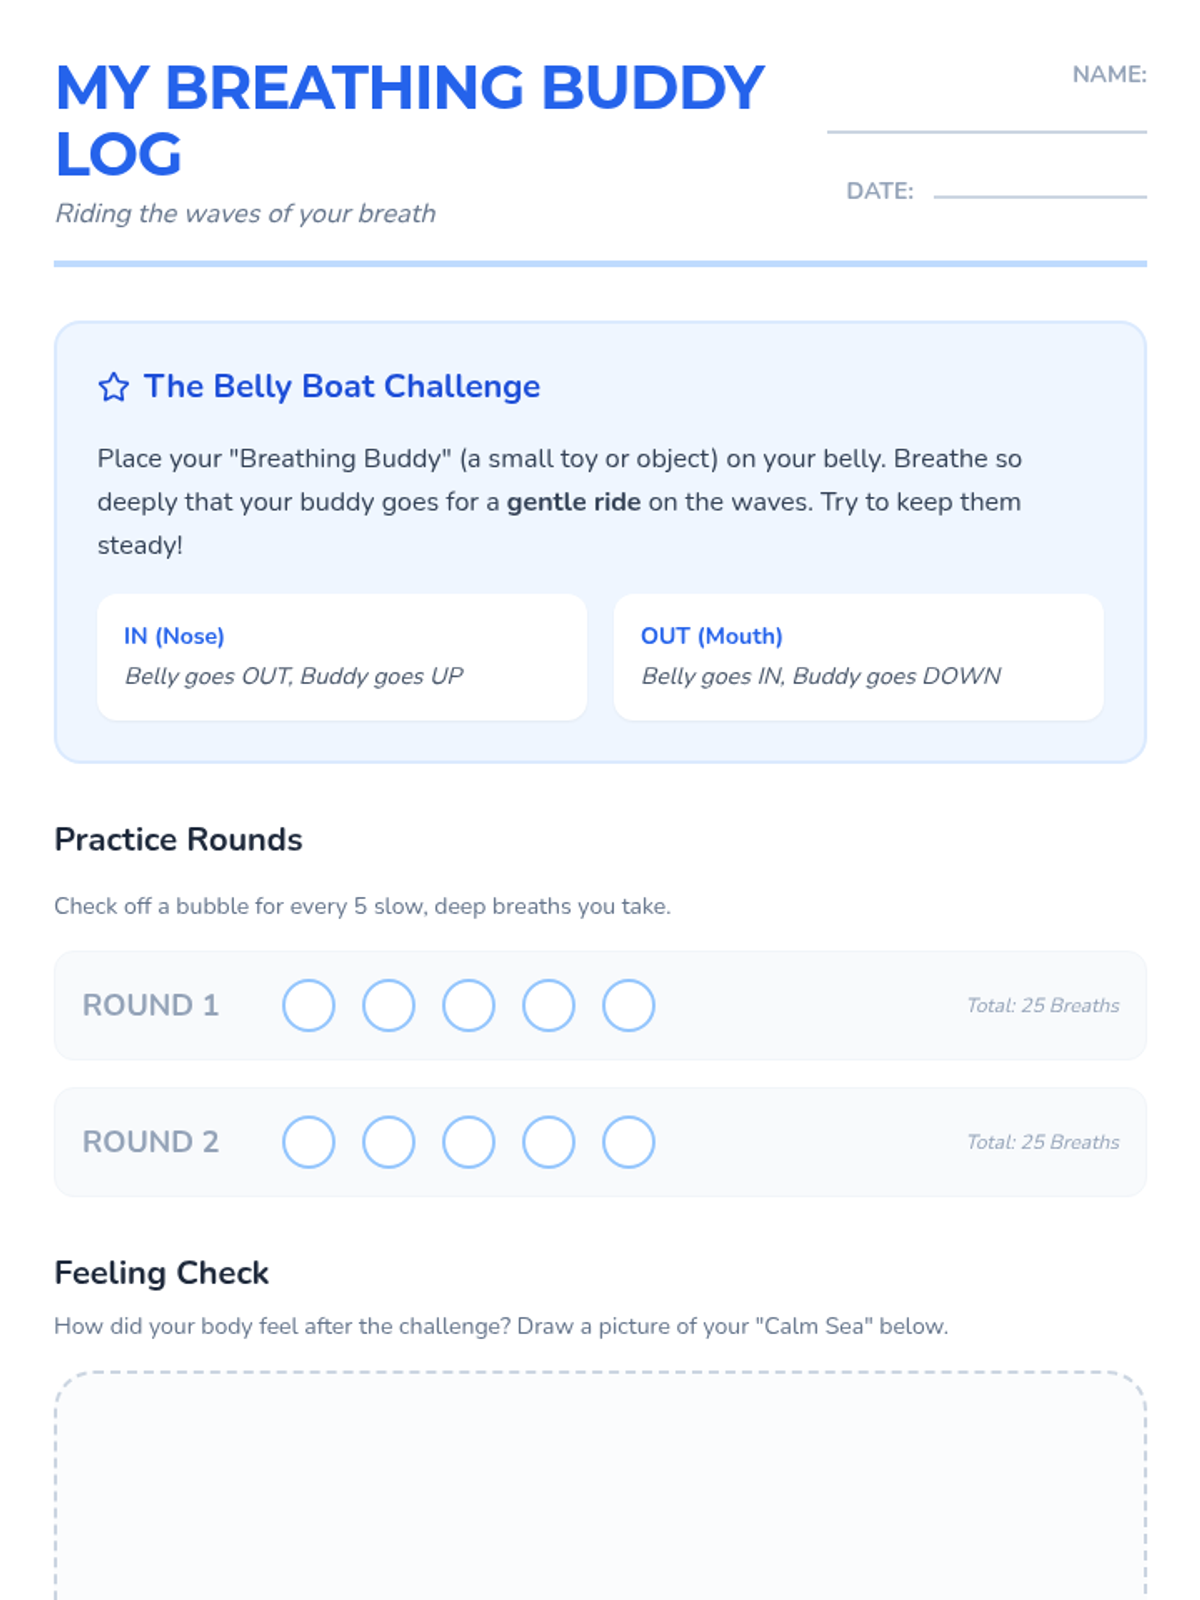This screenshot has width=1200, height=1600.
Task: Check the third bubble in Round 2
Action: [468, 1142]
